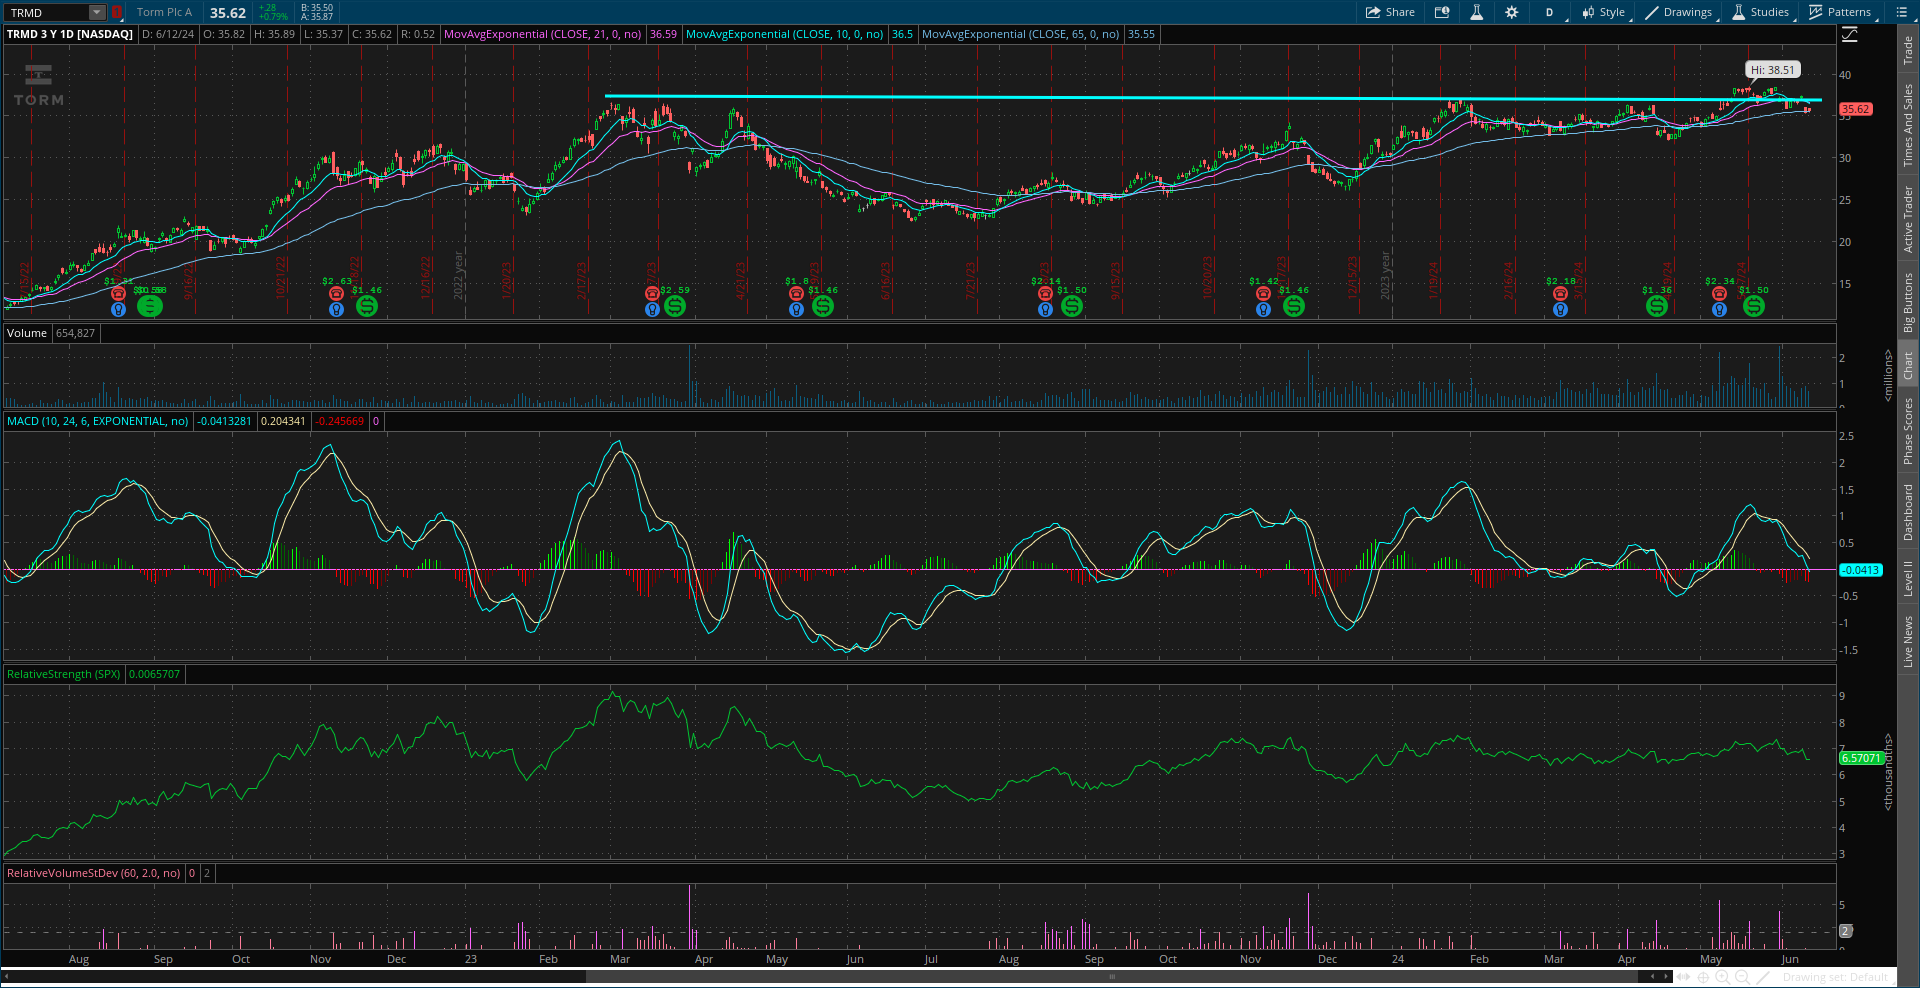The width and height of the screenshot is (1920, 988).
Task: Open the Dashboard side tab
Action: coord(1908,513)
